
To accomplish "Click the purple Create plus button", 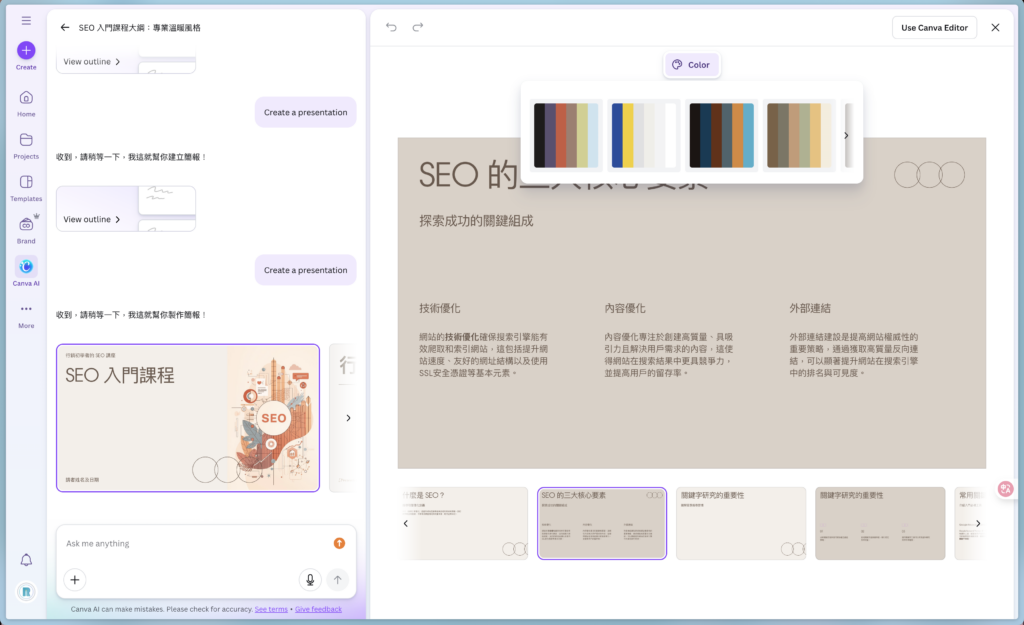I will [26, 50].
